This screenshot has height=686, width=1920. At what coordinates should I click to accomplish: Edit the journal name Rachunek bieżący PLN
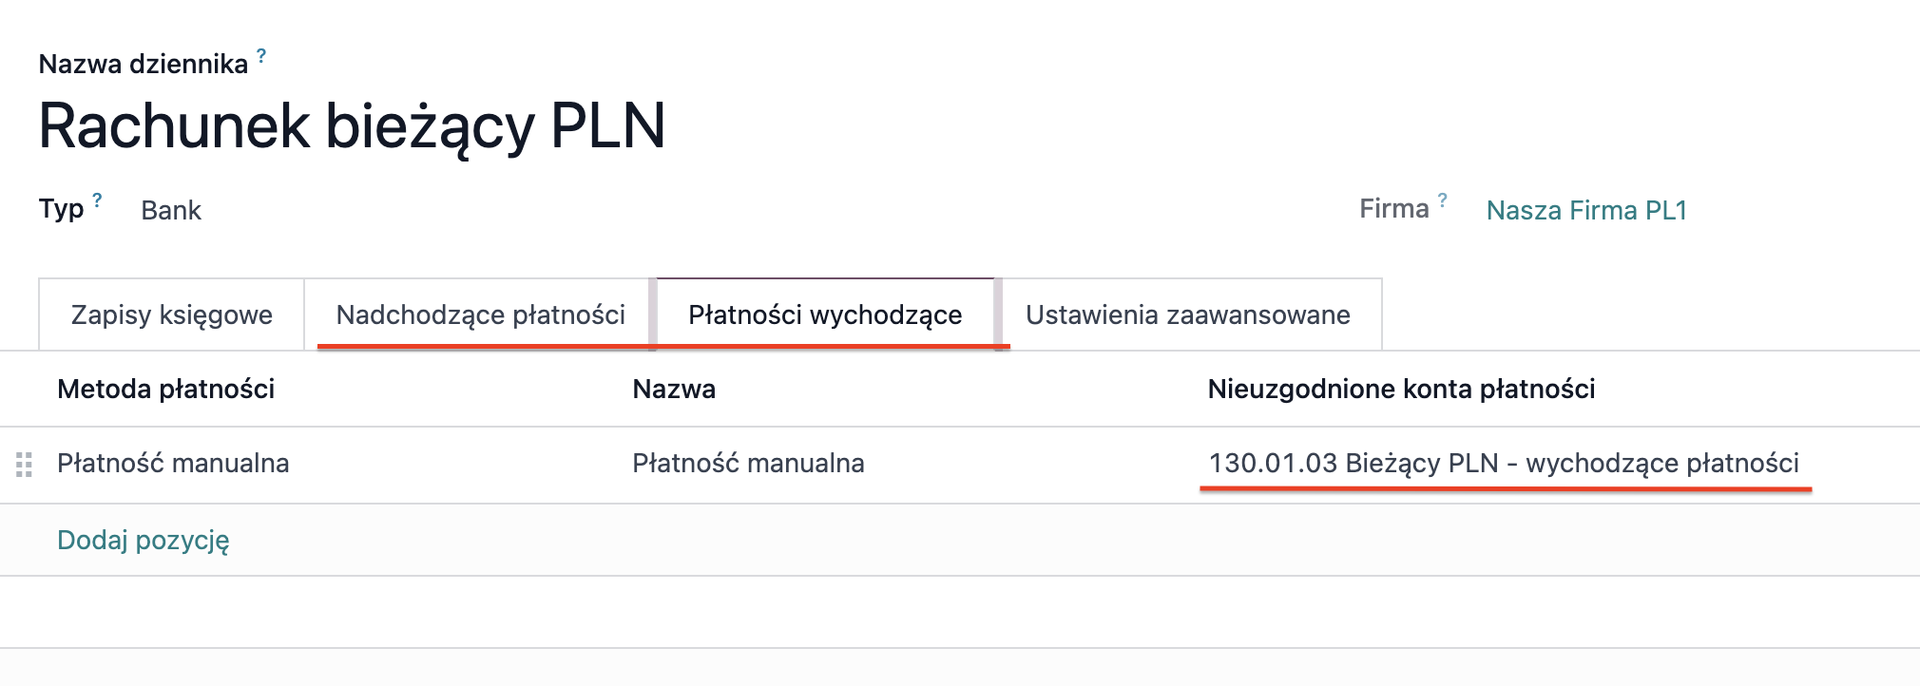pos(352,127)
